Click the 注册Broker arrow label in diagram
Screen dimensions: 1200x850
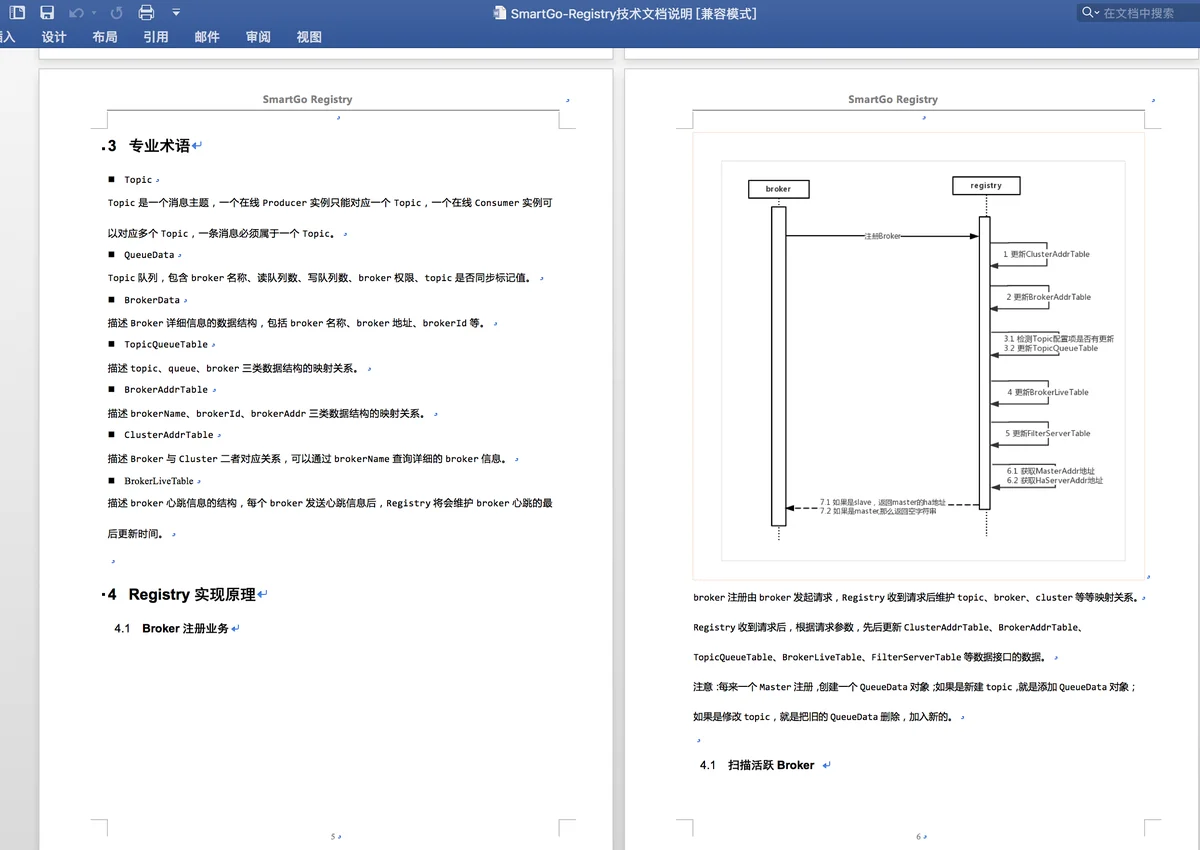[883, 236]
